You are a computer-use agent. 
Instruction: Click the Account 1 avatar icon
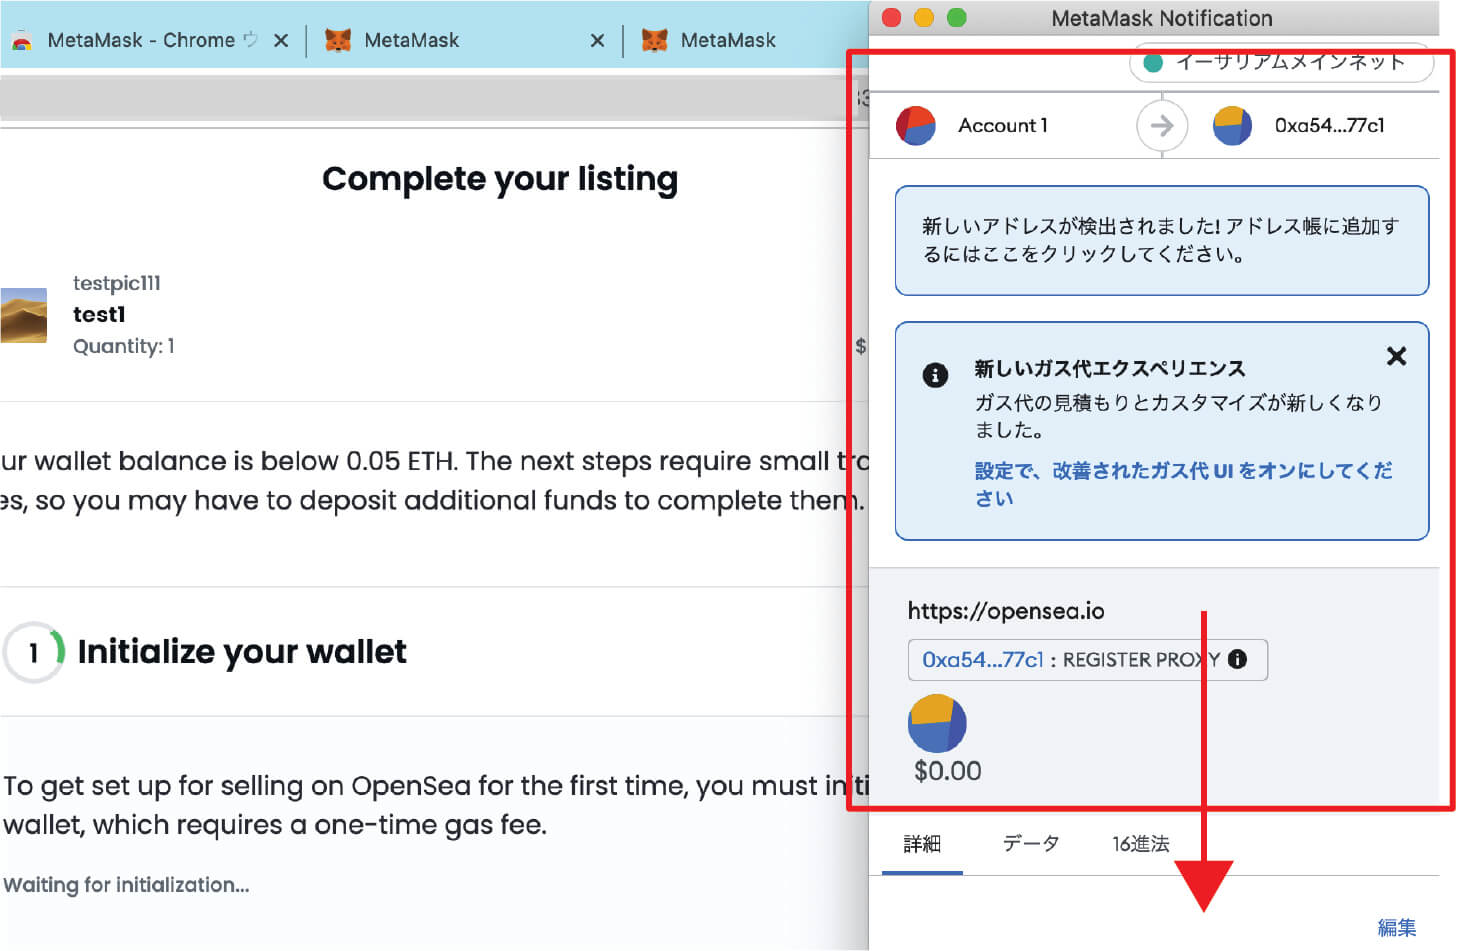click(915, 126)
